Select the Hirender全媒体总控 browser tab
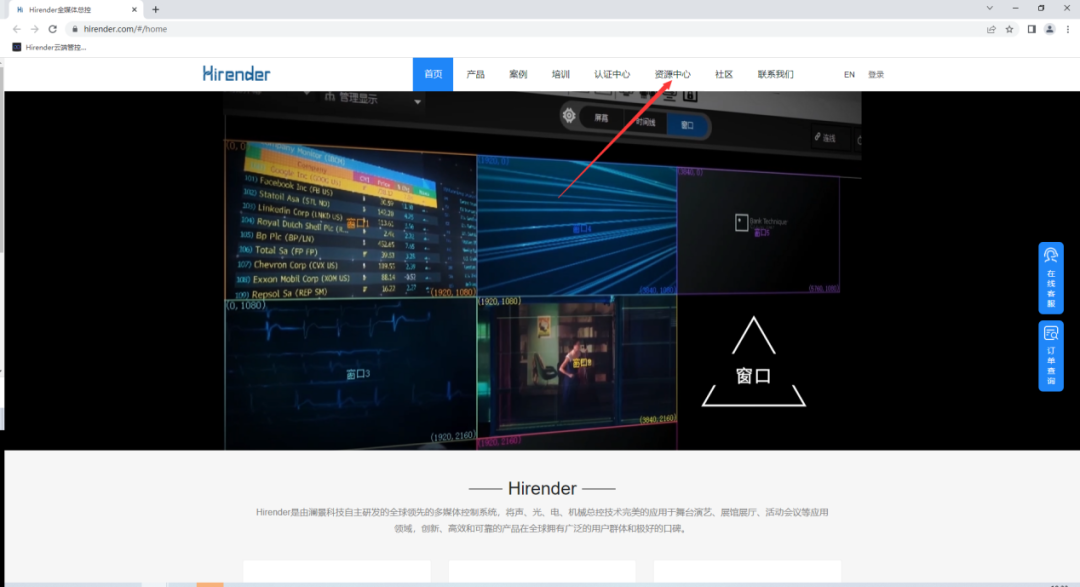 (76, 10)
